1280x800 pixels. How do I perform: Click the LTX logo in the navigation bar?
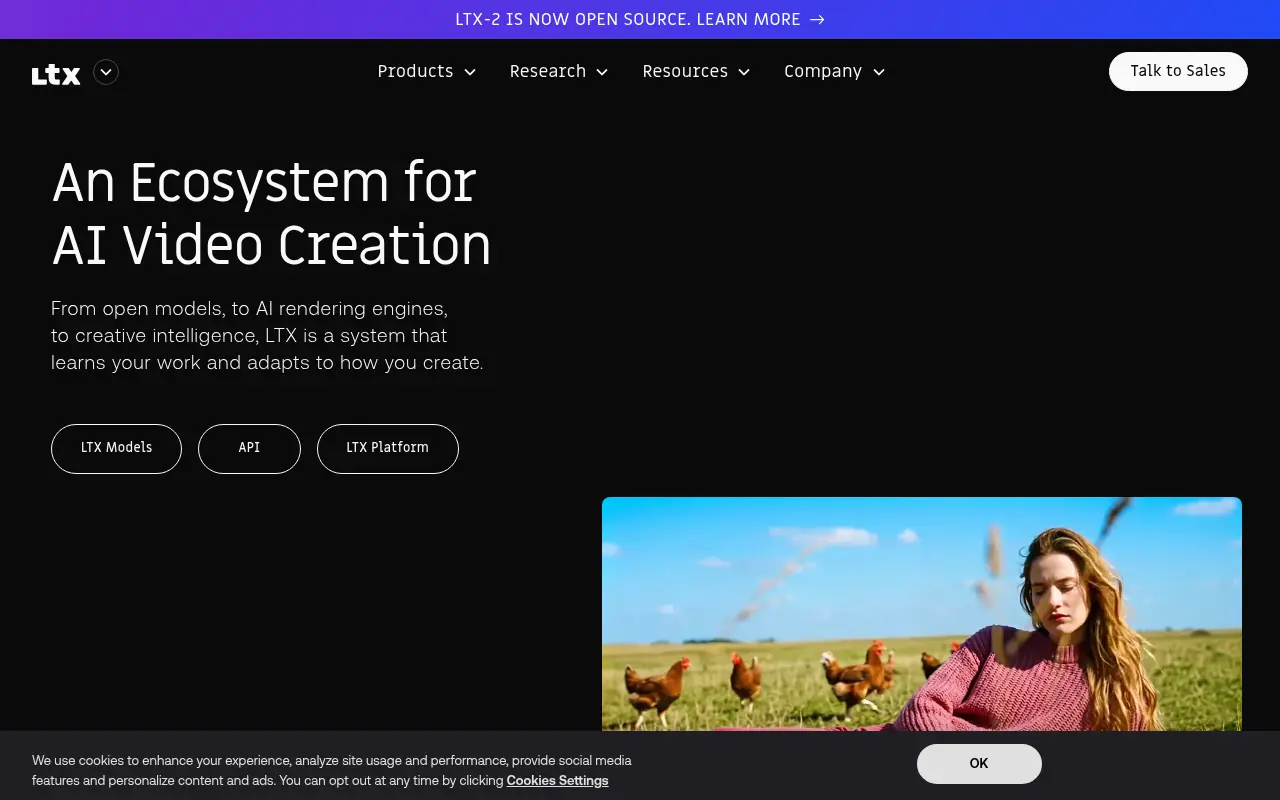[55, 72]
